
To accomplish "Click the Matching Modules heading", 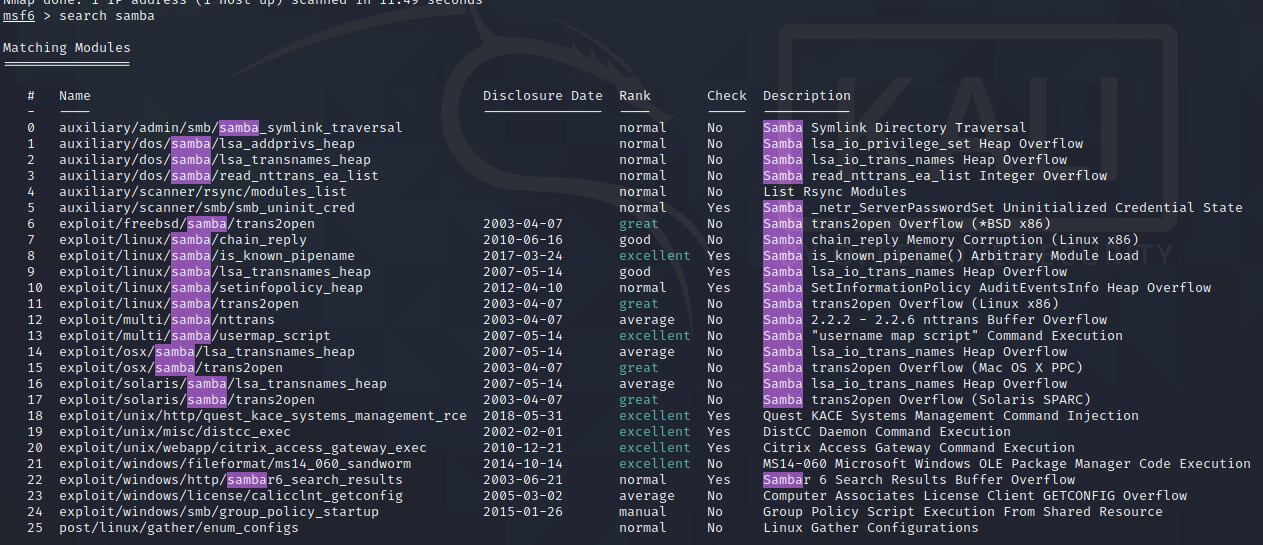I will click(x=67, y=48).
